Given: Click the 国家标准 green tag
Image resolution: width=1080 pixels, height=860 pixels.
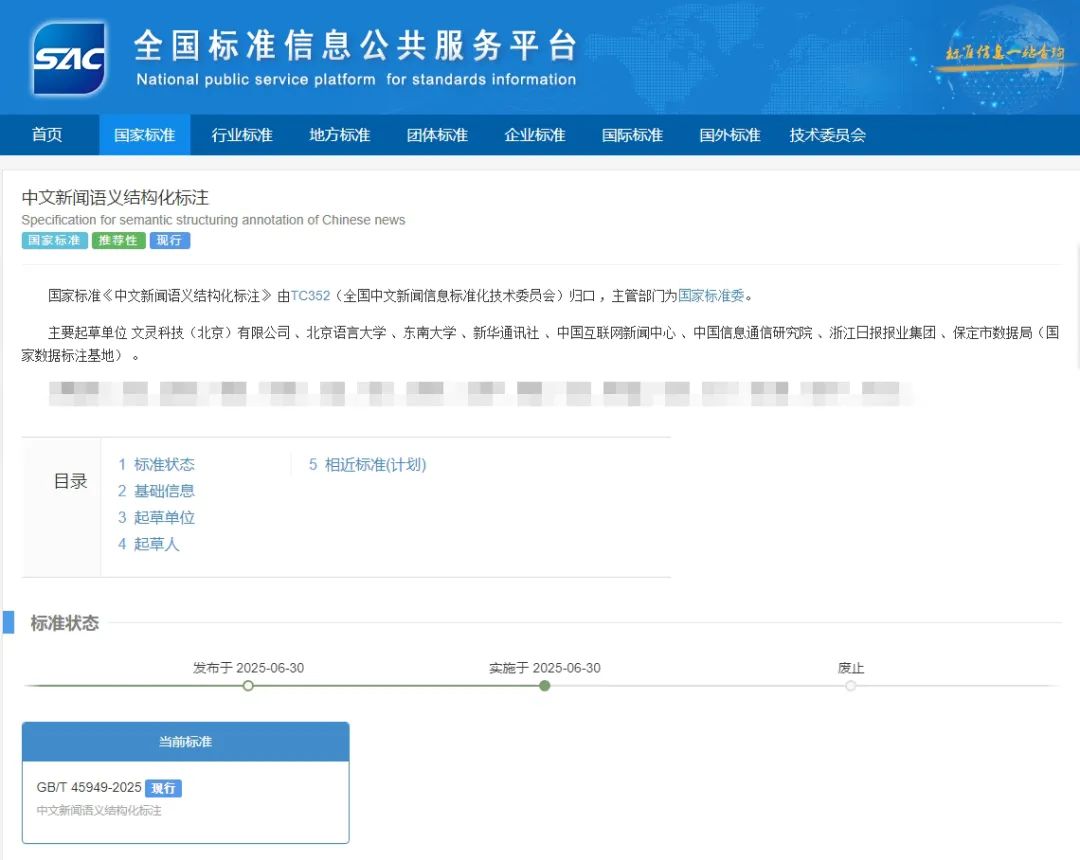Looking at the screenshot, I should point(54,240).
